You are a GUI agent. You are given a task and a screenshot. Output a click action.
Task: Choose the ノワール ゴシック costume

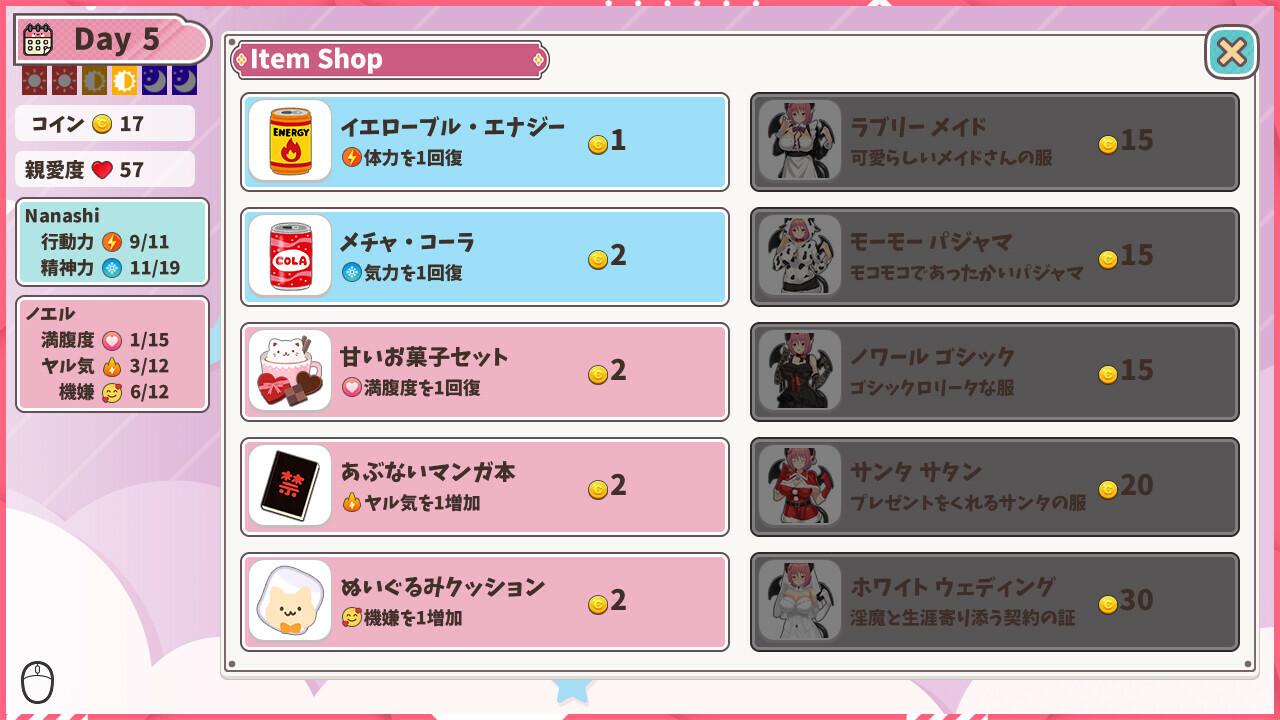click(x=995, y=371)
